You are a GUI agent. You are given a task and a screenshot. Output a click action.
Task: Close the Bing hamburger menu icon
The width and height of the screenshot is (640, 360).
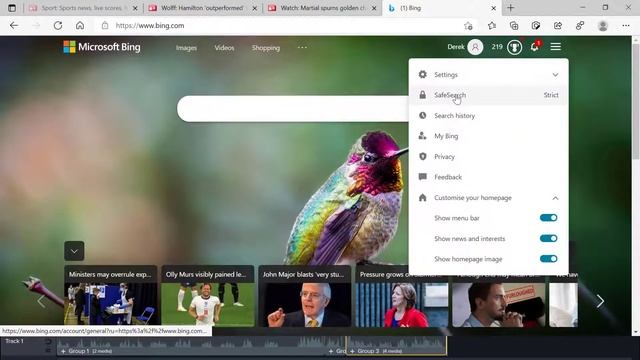(556, 47)
